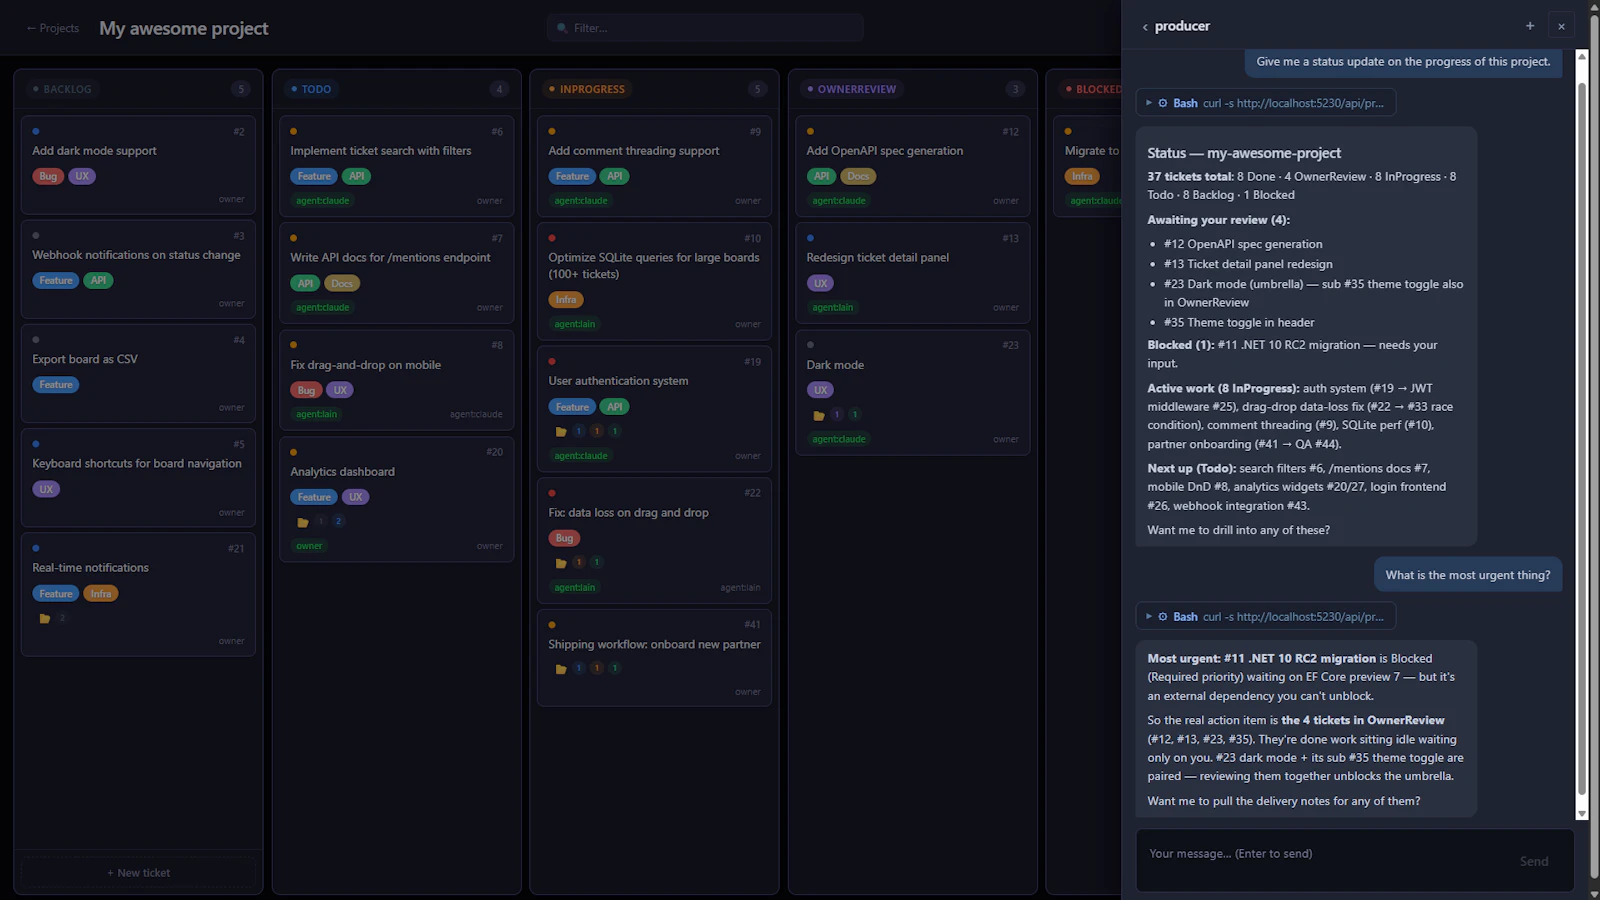Add a new ticket in Backlog
1600x900 pixels.
pyautogui.click(x=138, y=873)
